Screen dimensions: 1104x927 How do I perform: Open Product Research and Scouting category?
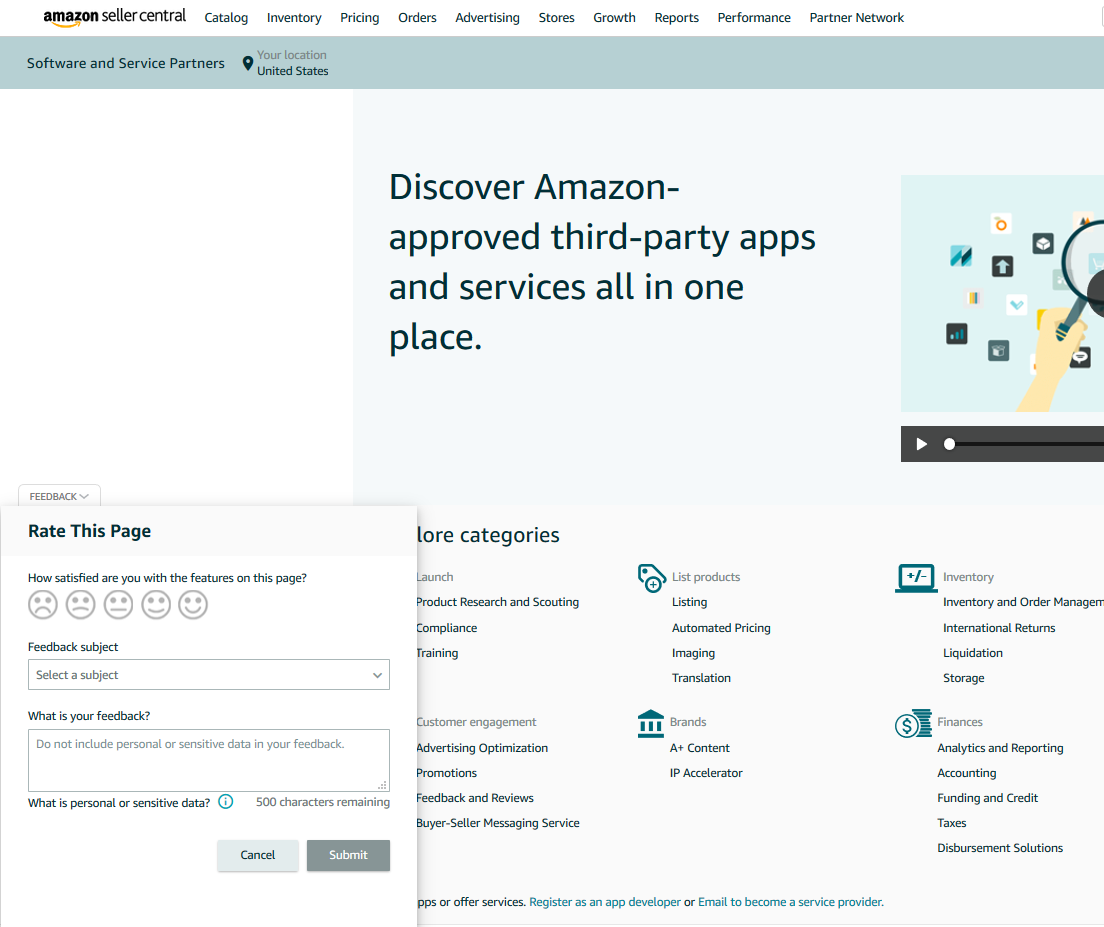pyautogui.click(x=498, y=603)
